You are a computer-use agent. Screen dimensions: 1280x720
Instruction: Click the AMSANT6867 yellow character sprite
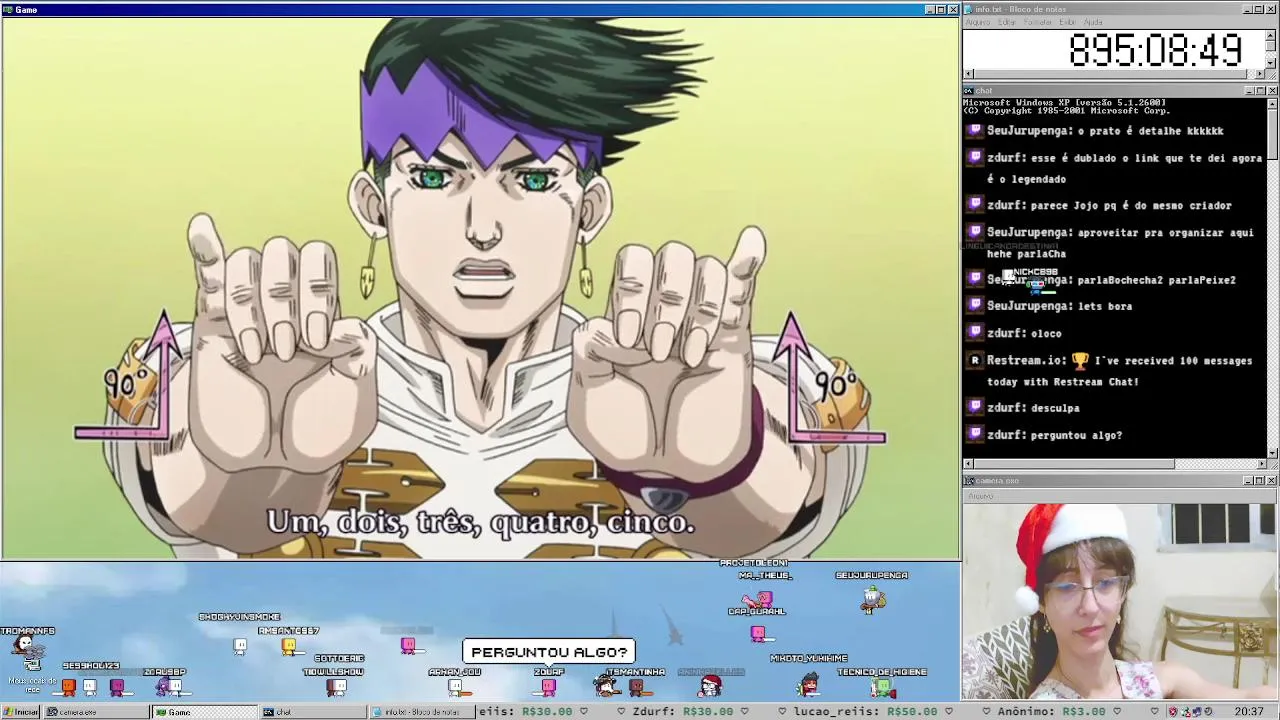click(x=289, y=647)
